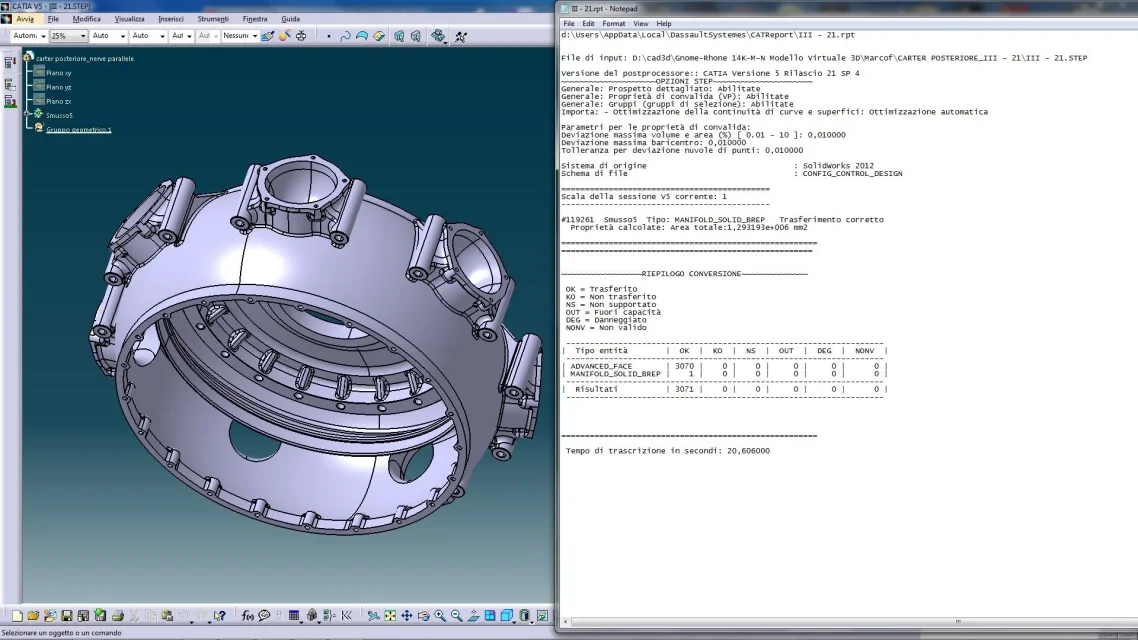This screenshot has height=640, width=1138.
Task: Click the Save All multi-floppy icon
Action: pos(83,616)
